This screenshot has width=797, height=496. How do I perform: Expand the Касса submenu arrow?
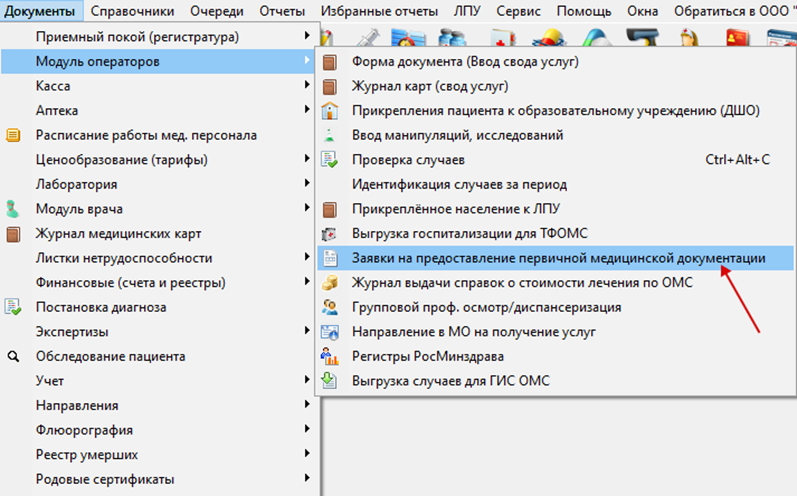click(307, 84)
